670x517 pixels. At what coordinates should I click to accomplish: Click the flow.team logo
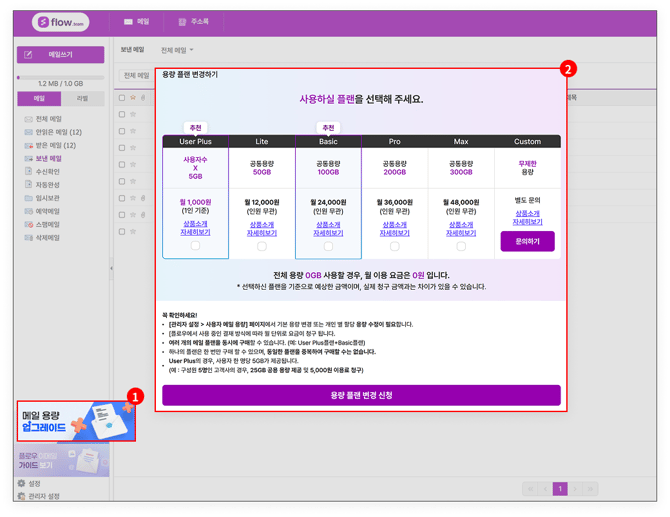pos(60,22)
